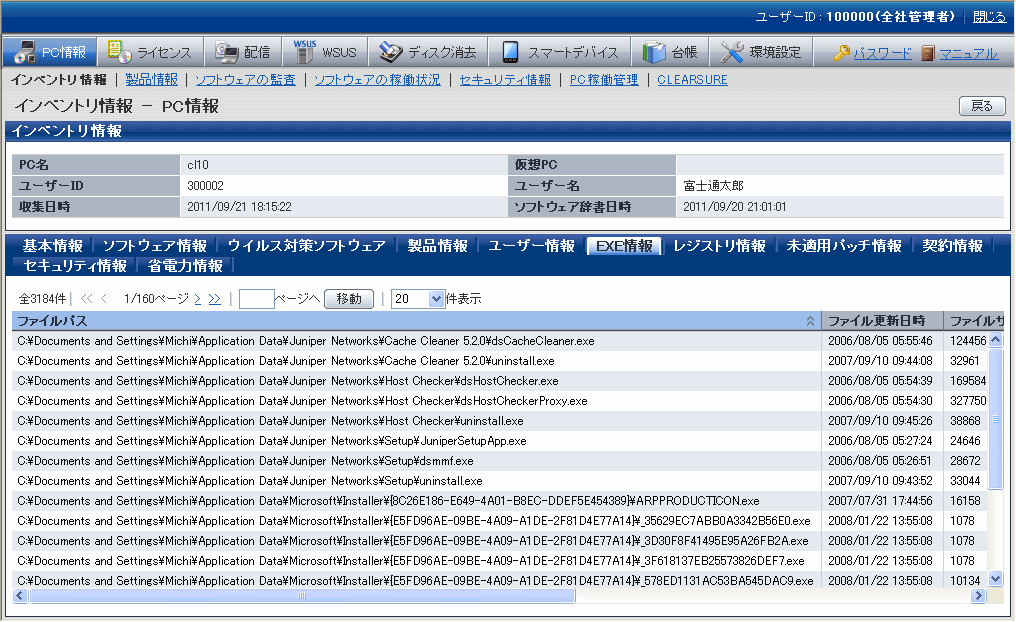This screenshot has height=622, width=1016.
Task: Click the 戻る back button
Action: [982, 106]
